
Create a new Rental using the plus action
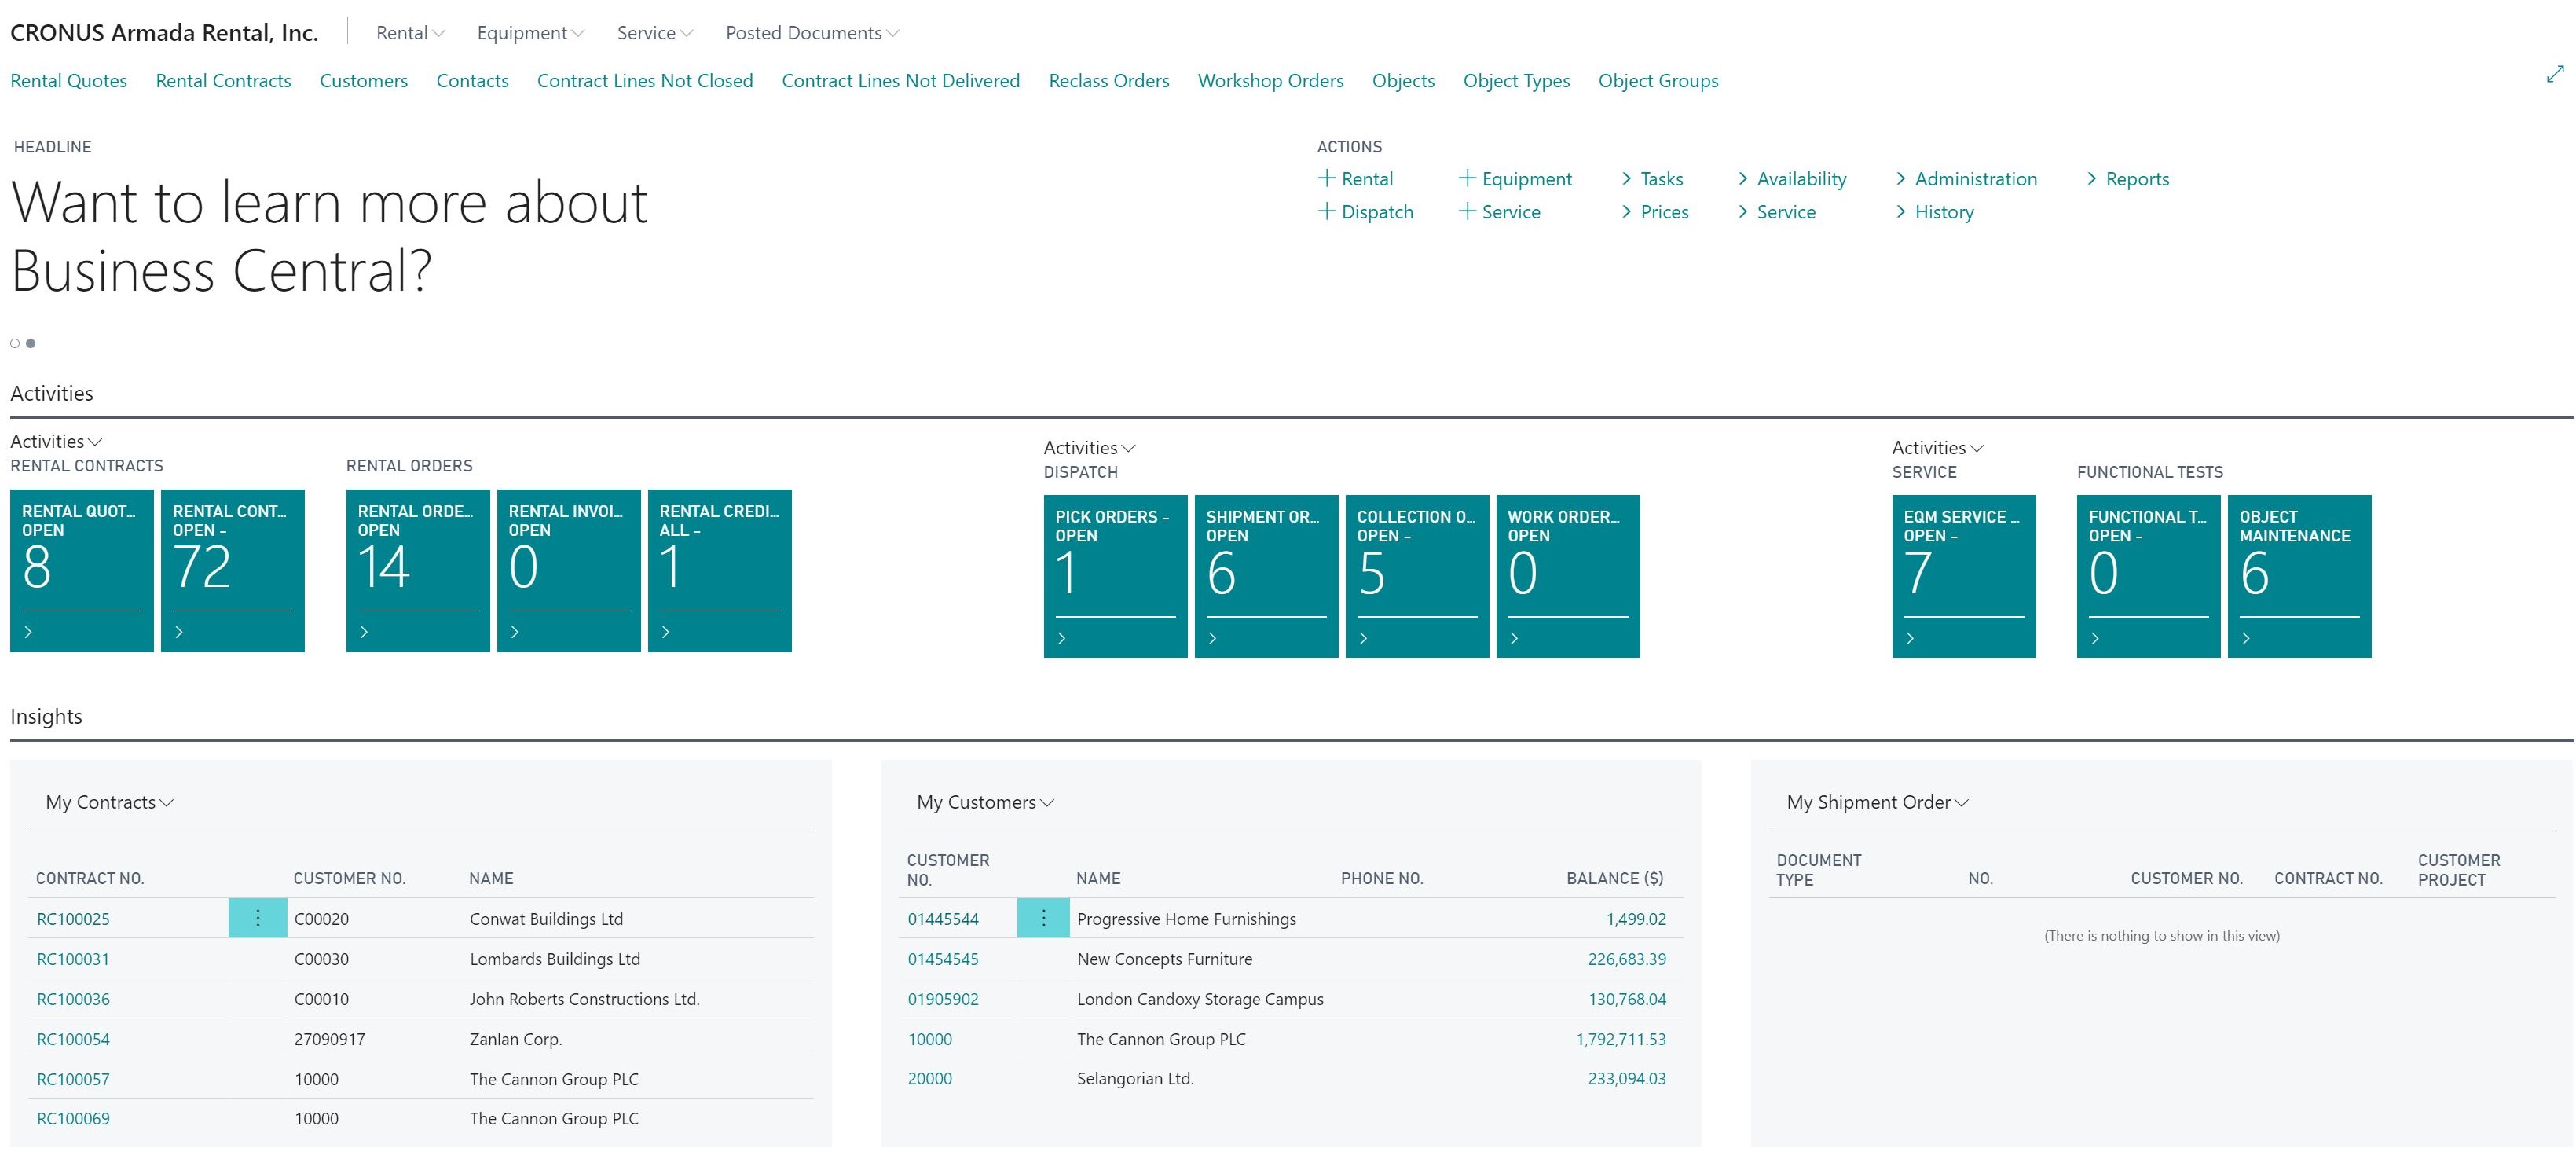click(1356, 178)
